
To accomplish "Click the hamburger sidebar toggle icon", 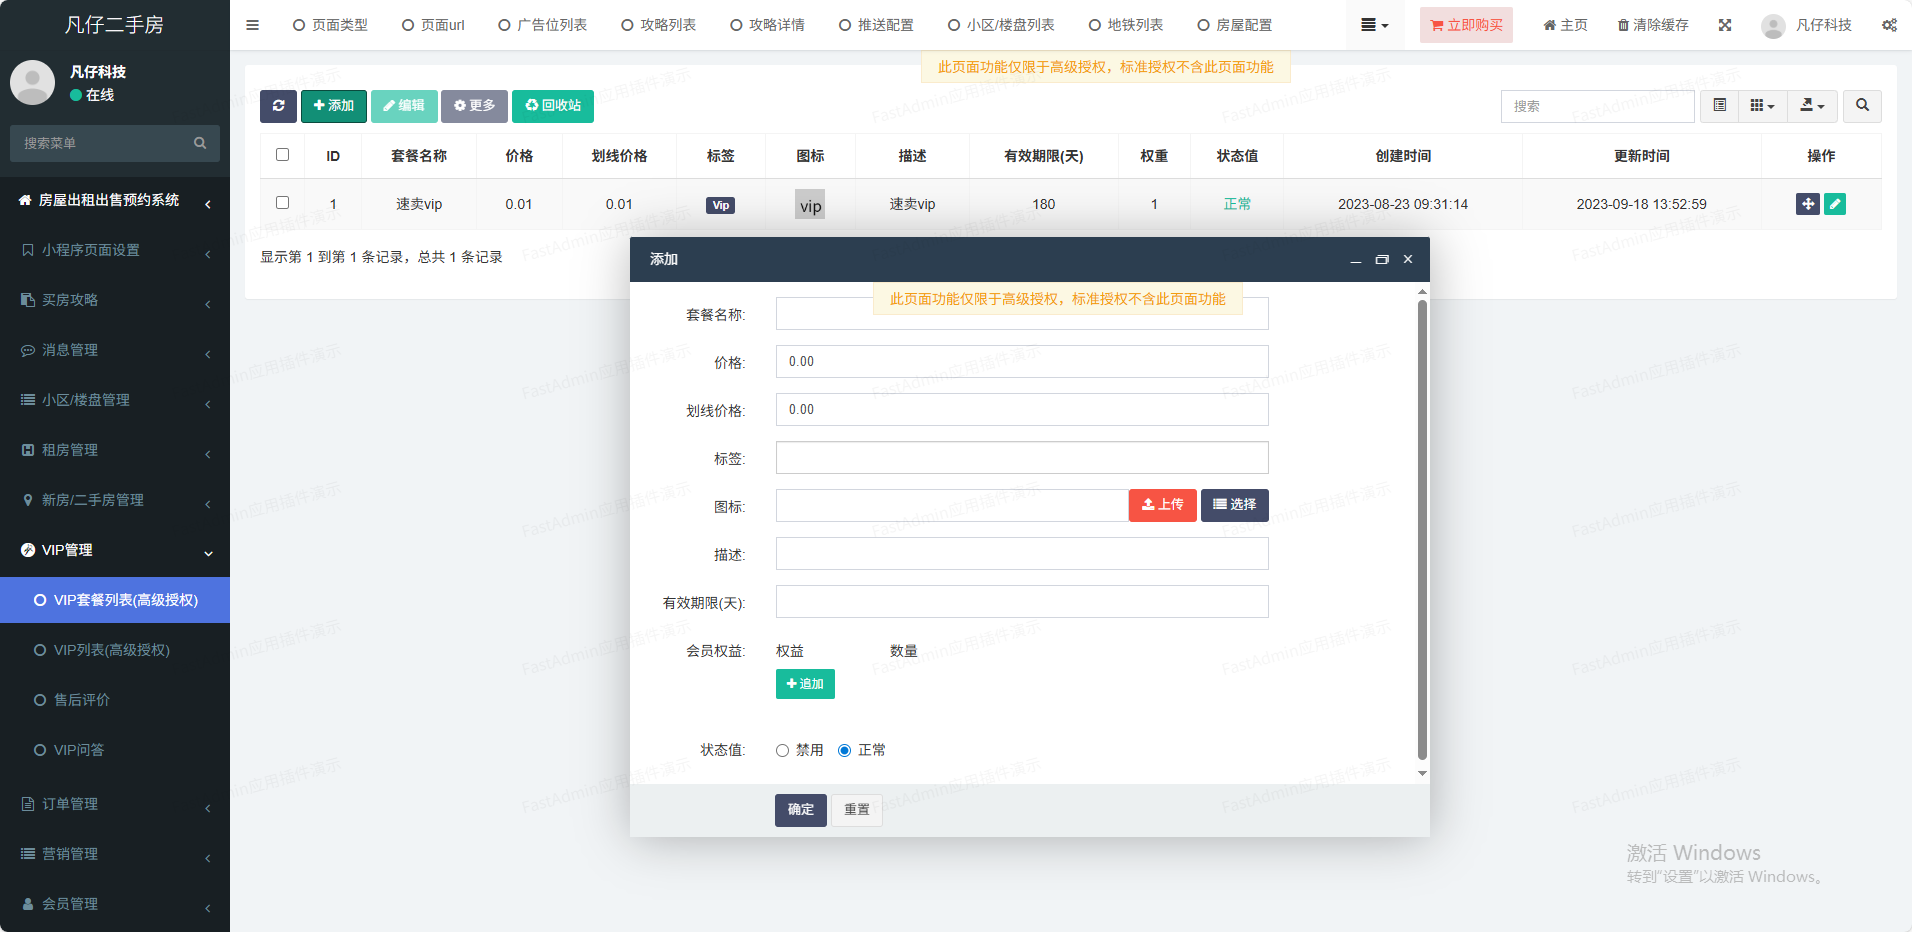I will click(252, 25).
